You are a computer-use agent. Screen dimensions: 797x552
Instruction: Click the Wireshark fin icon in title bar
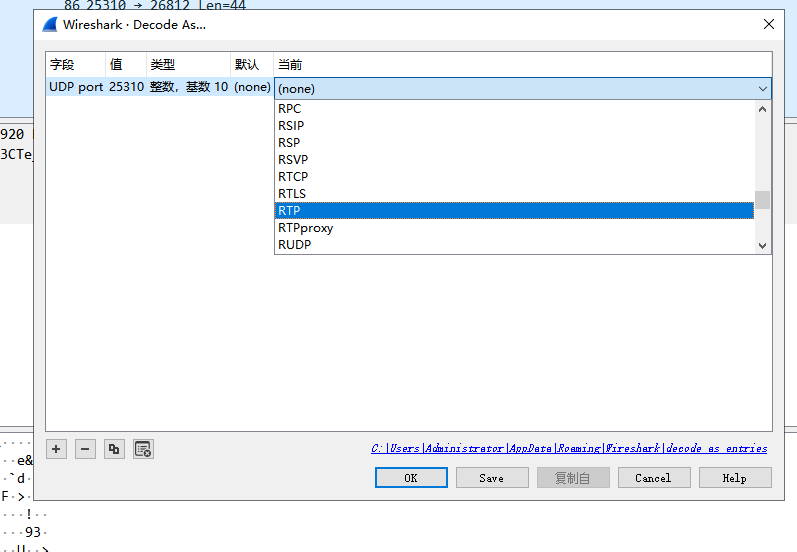[x=50, y=24]
